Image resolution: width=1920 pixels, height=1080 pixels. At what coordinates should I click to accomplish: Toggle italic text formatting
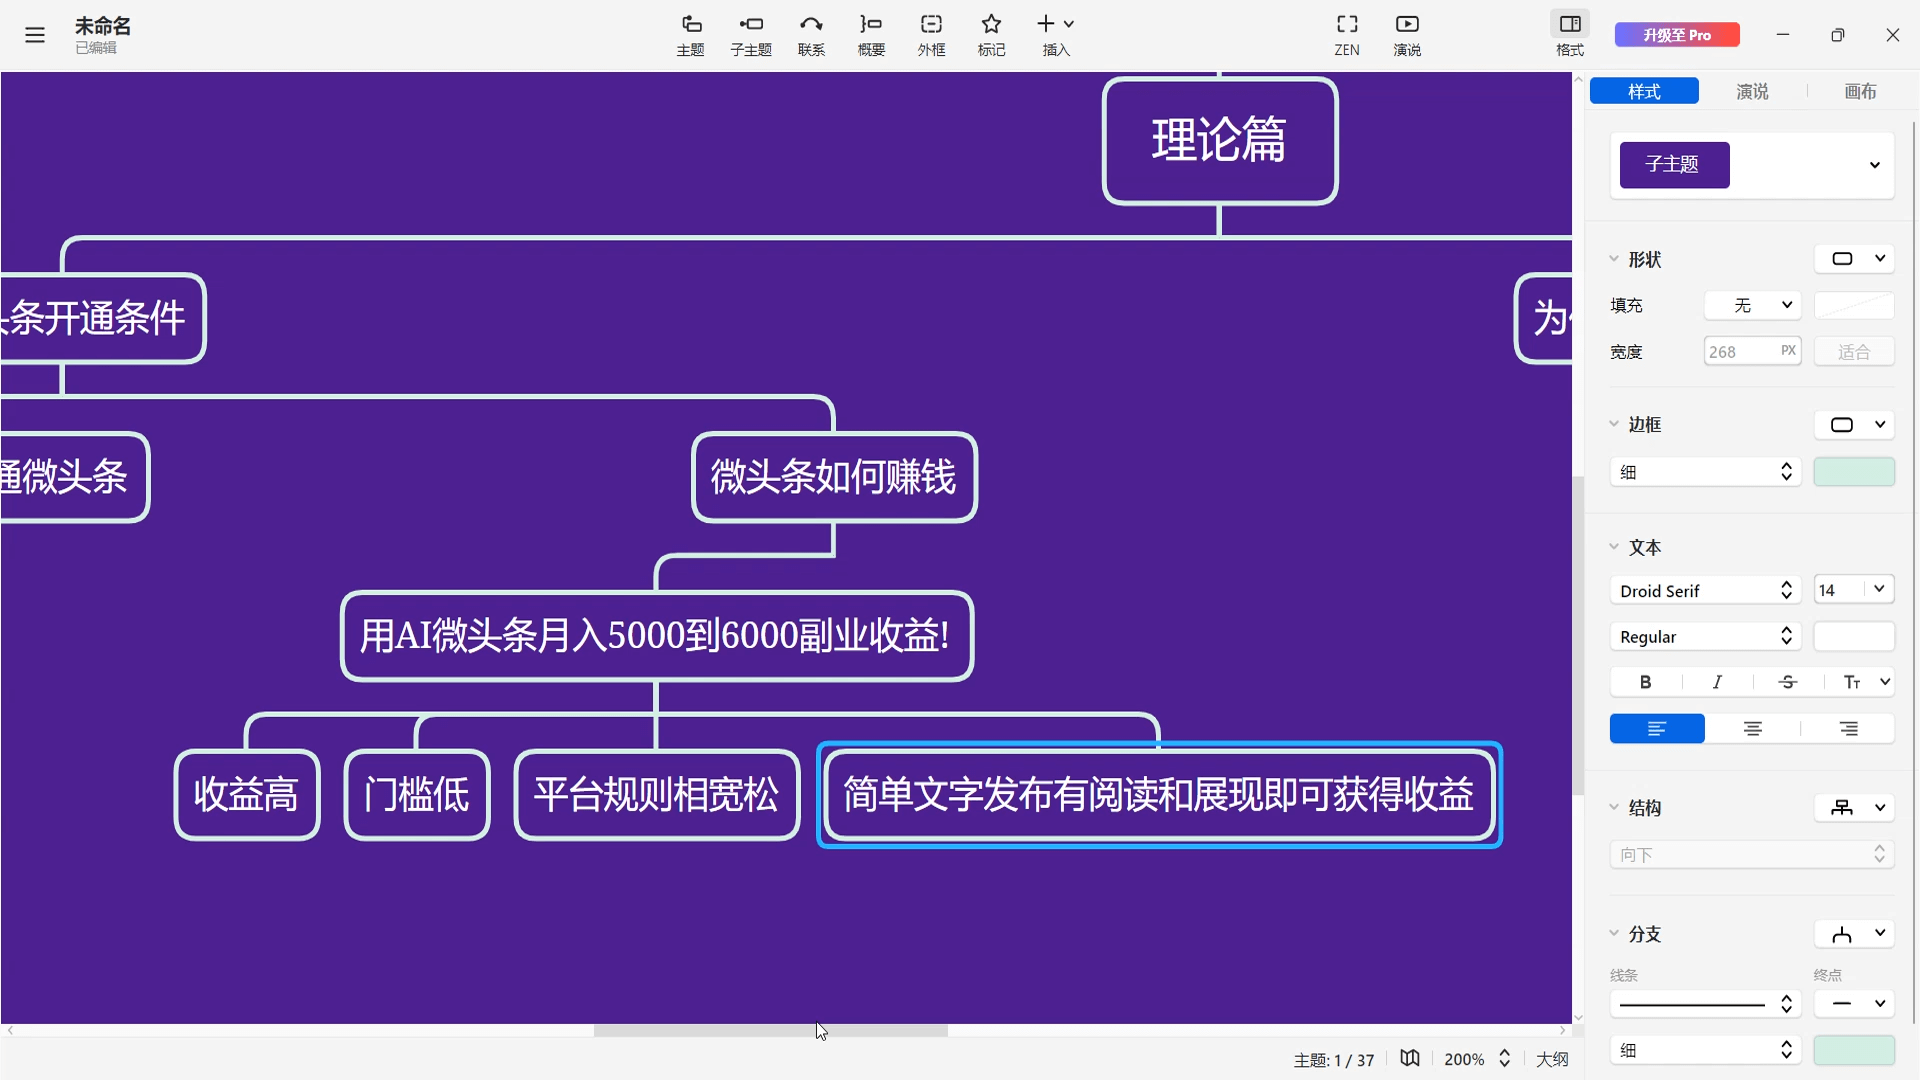tap(1717, 682)
